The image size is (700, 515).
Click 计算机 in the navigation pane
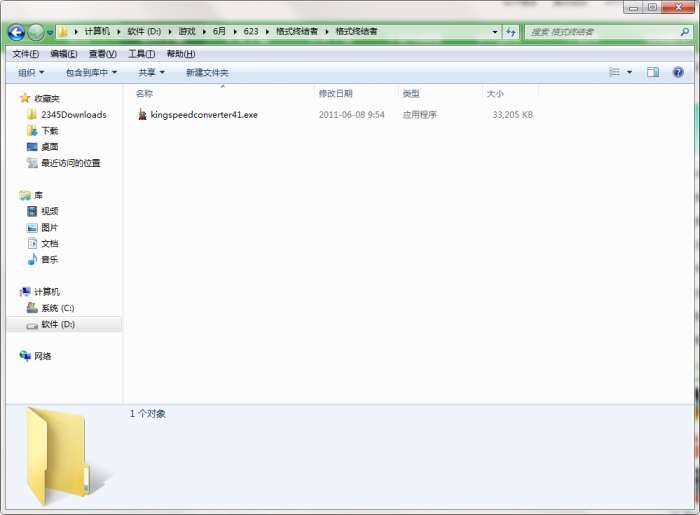[x=47, y=292]
